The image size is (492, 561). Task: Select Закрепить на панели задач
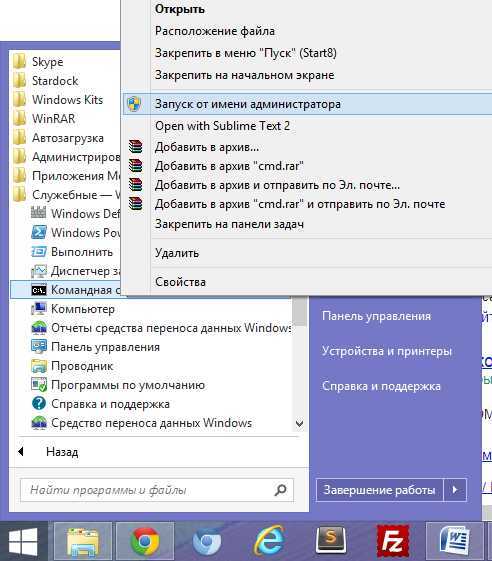point(229,224)
